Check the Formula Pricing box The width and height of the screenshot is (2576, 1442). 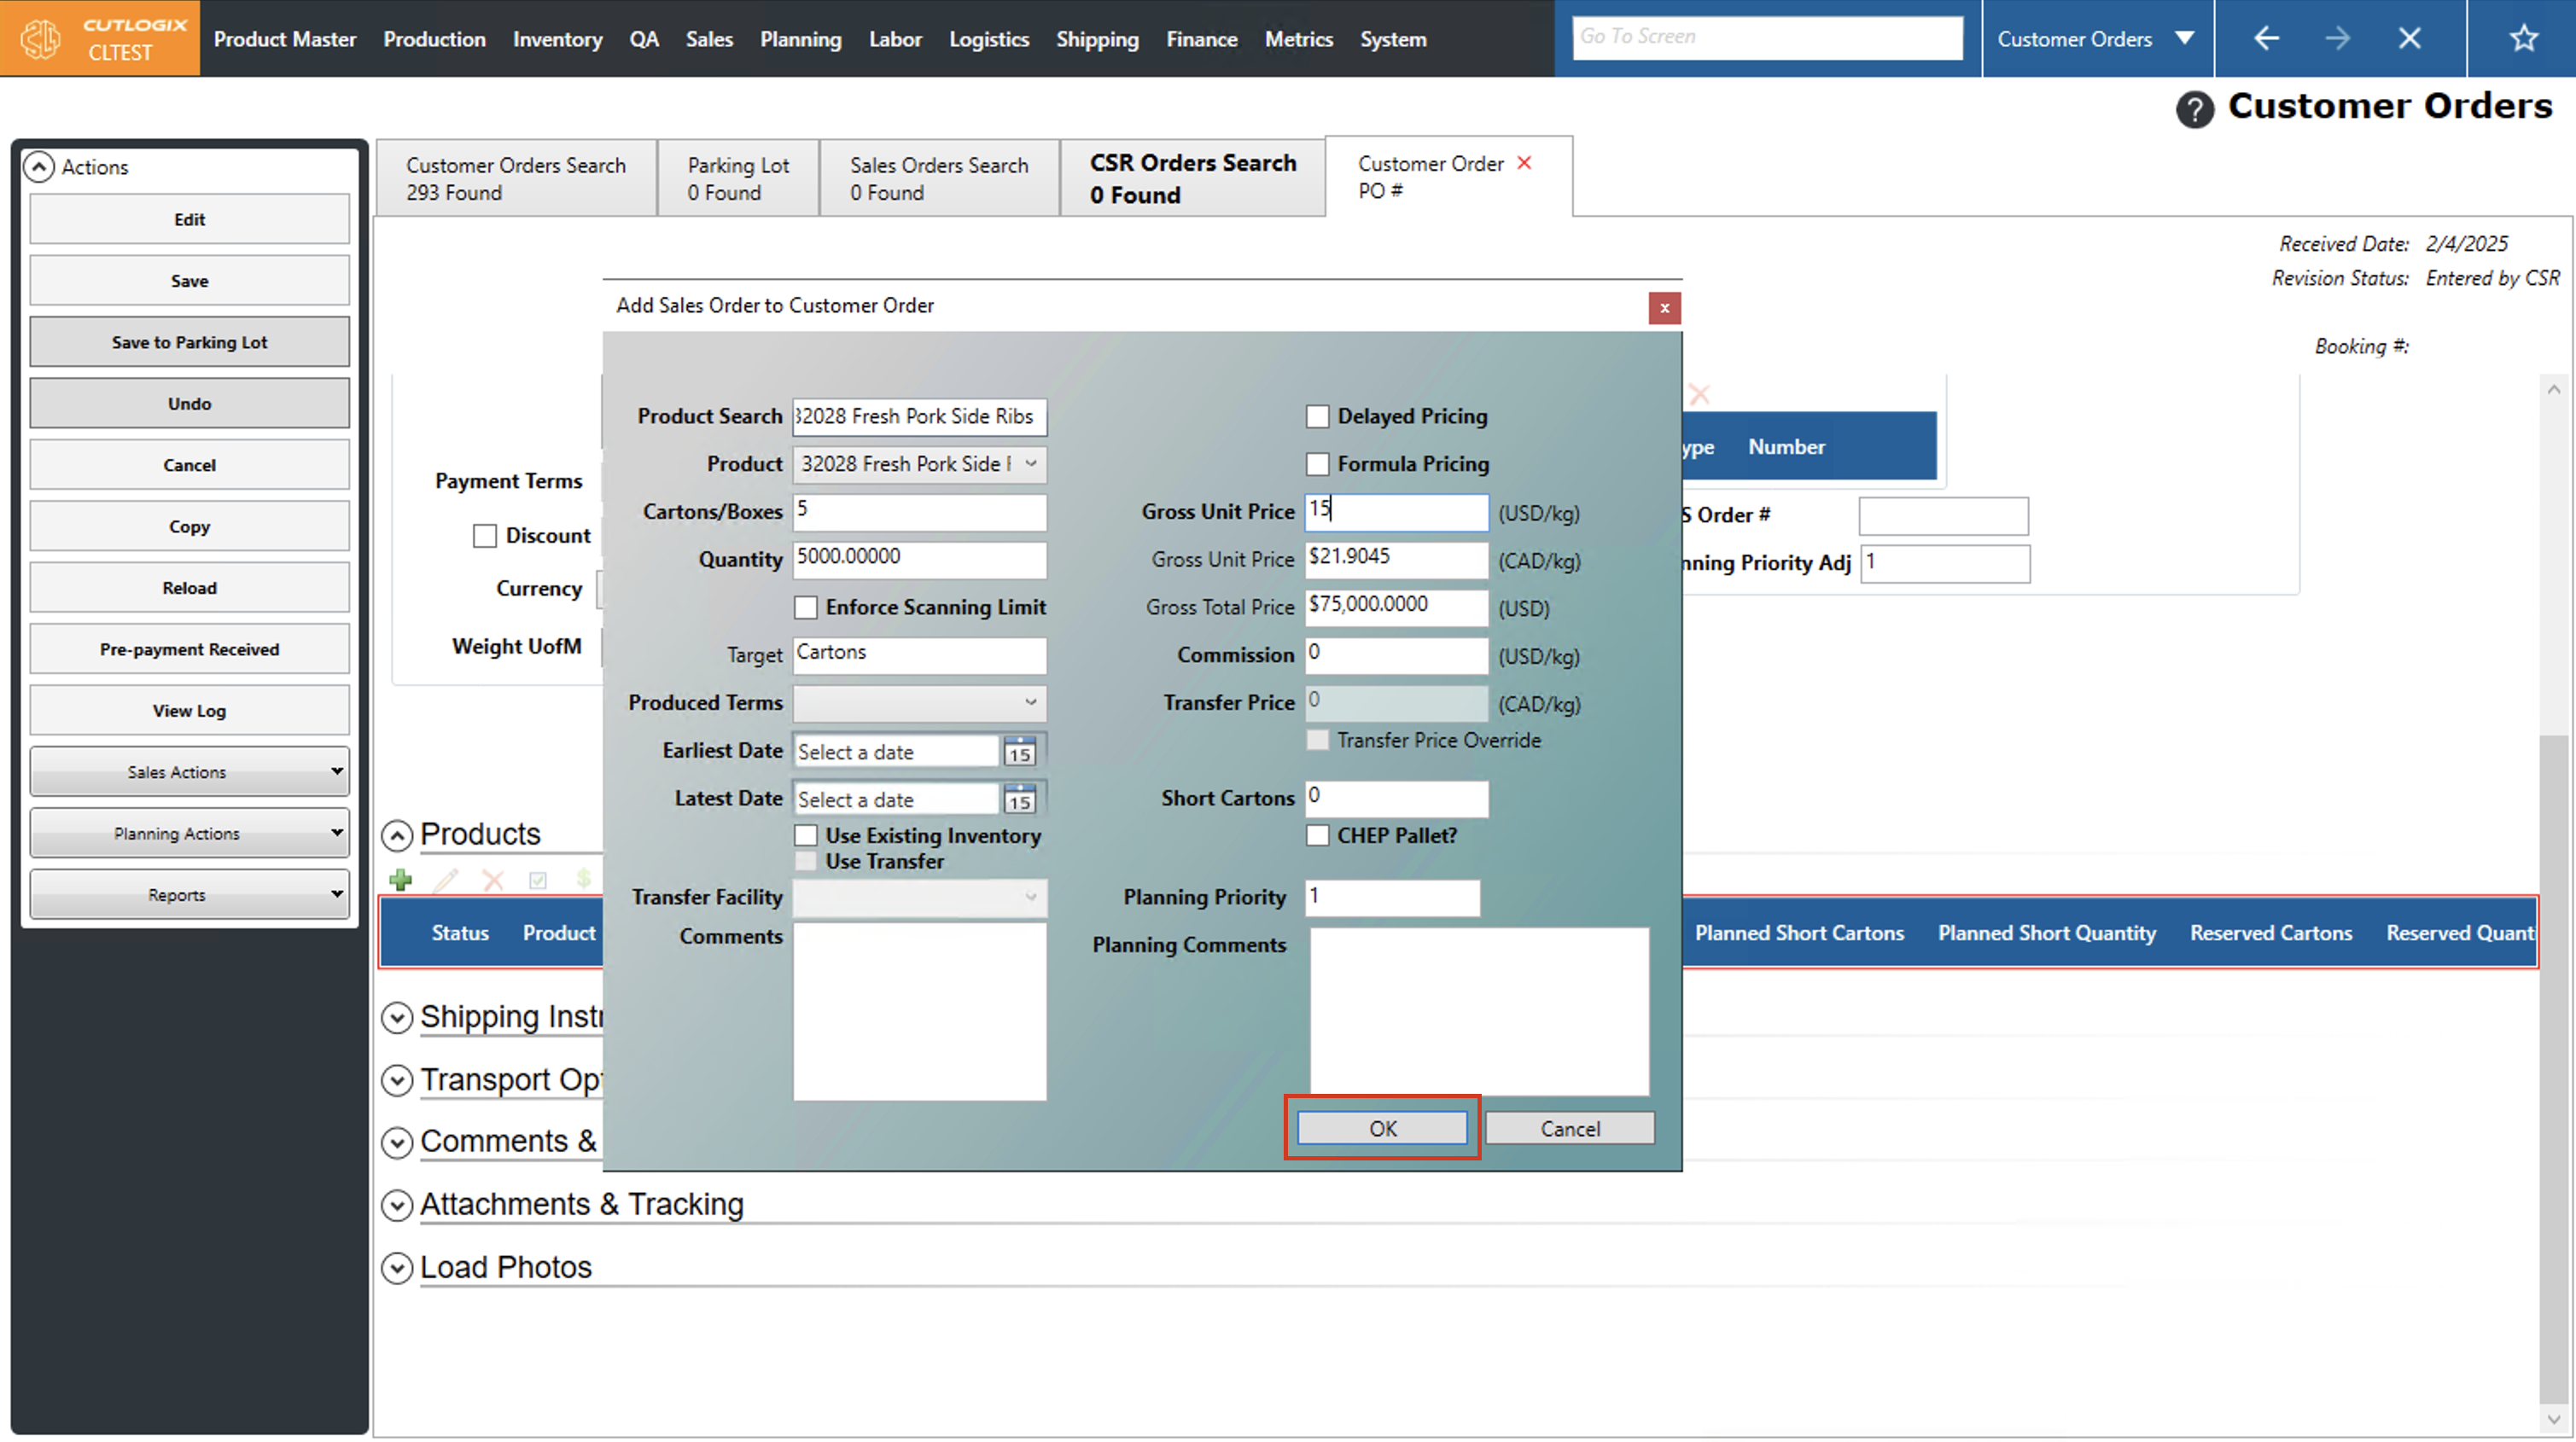[x=1317, y=464]
